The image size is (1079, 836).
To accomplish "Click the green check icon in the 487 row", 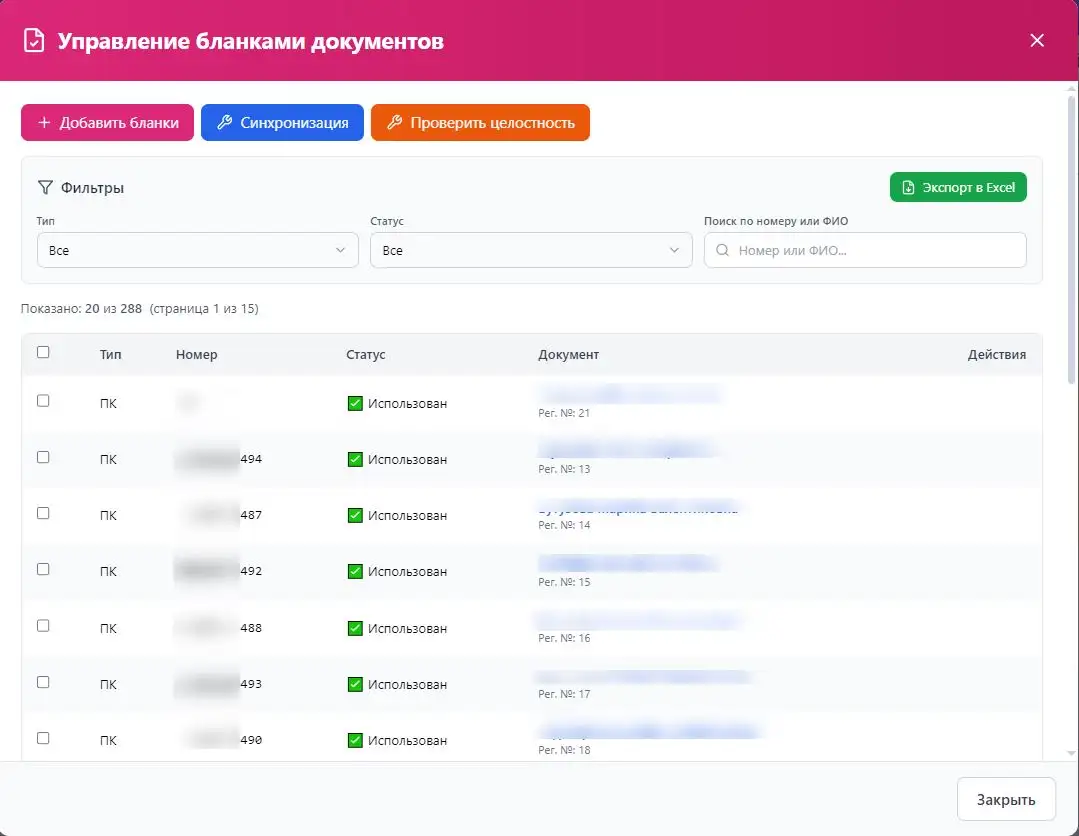I will [x=355, y=515].
